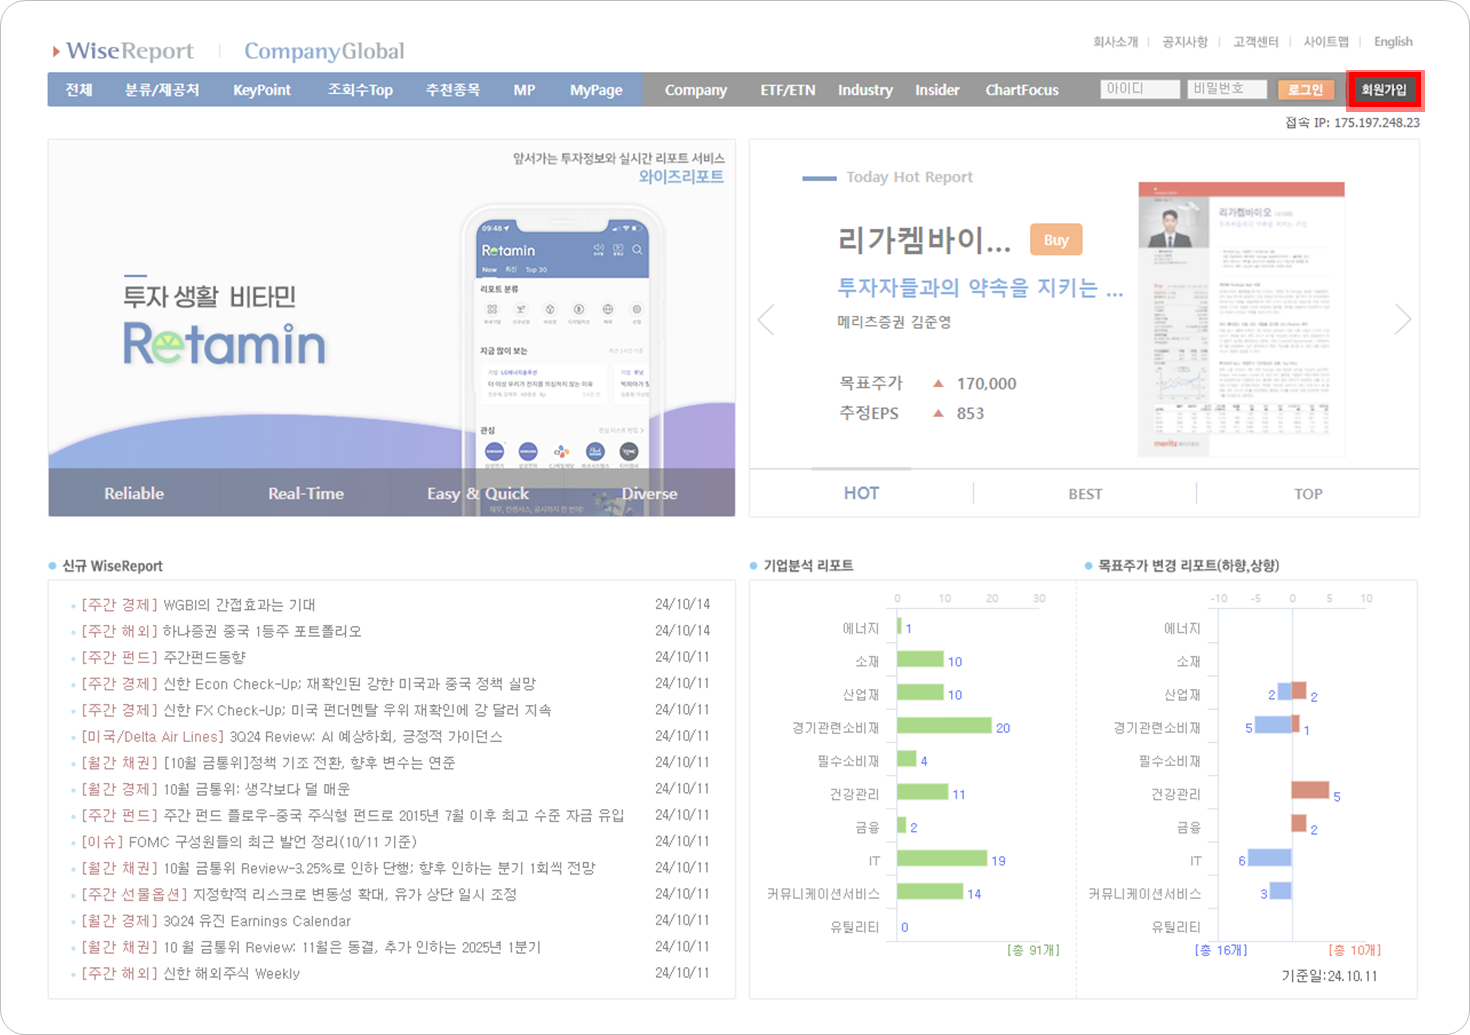Select KeyPoint in the navigation bar
The width and height of the screenshot is (1470, 1035).
pyautogui.click(x=262, y=90)
